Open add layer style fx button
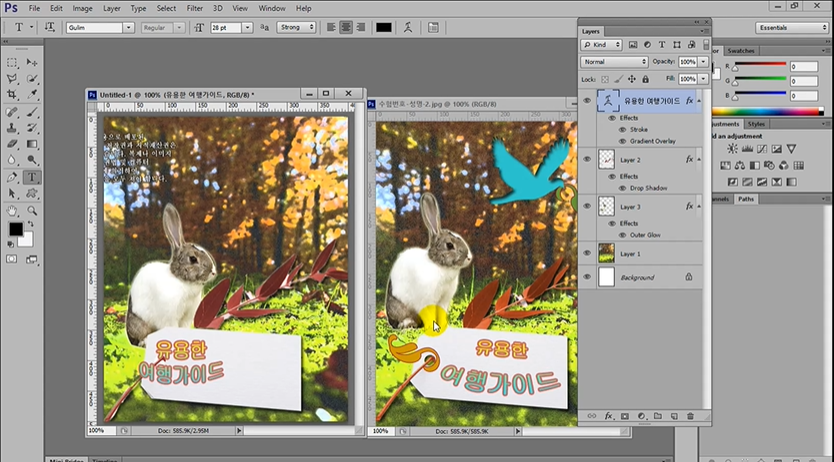The height and width of the screenshot is (462, 834). coord(608,416)
